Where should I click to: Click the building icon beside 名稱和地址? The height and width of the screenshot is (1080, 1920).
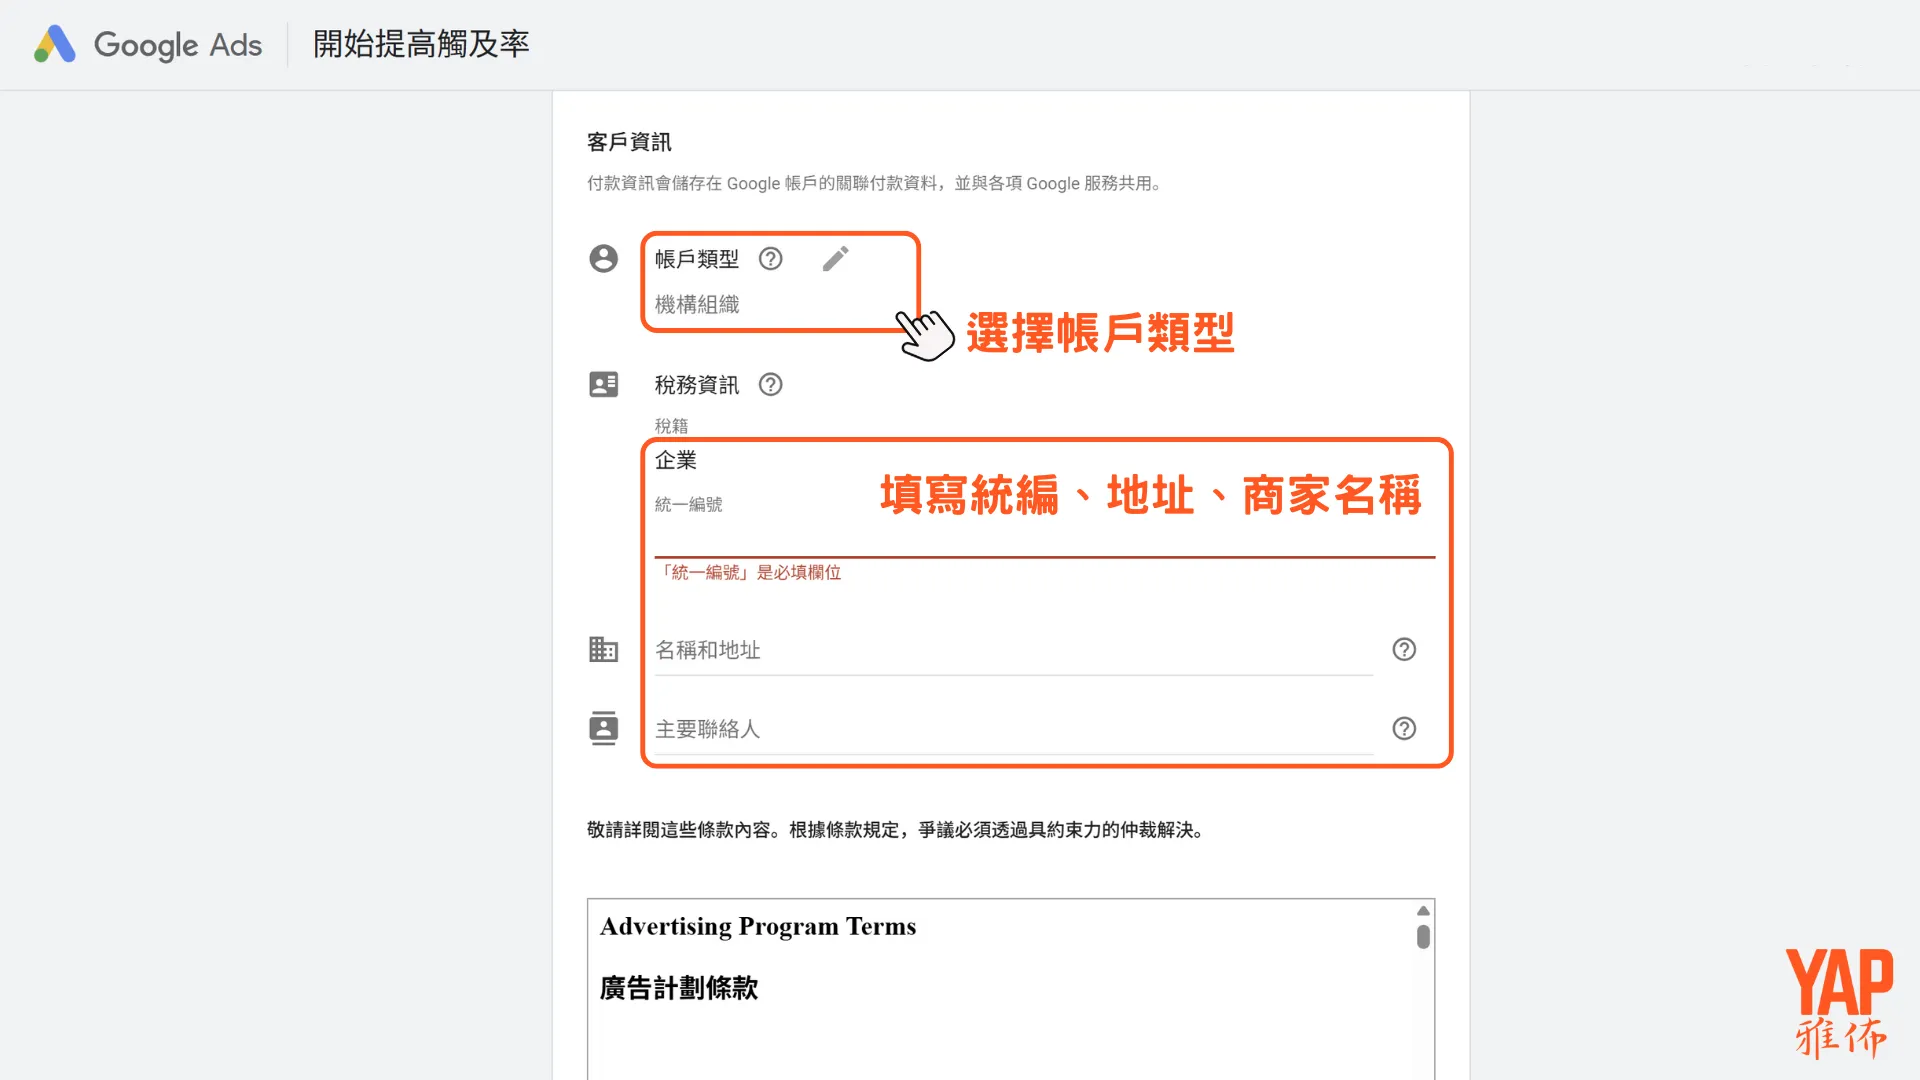pos(603,649)
